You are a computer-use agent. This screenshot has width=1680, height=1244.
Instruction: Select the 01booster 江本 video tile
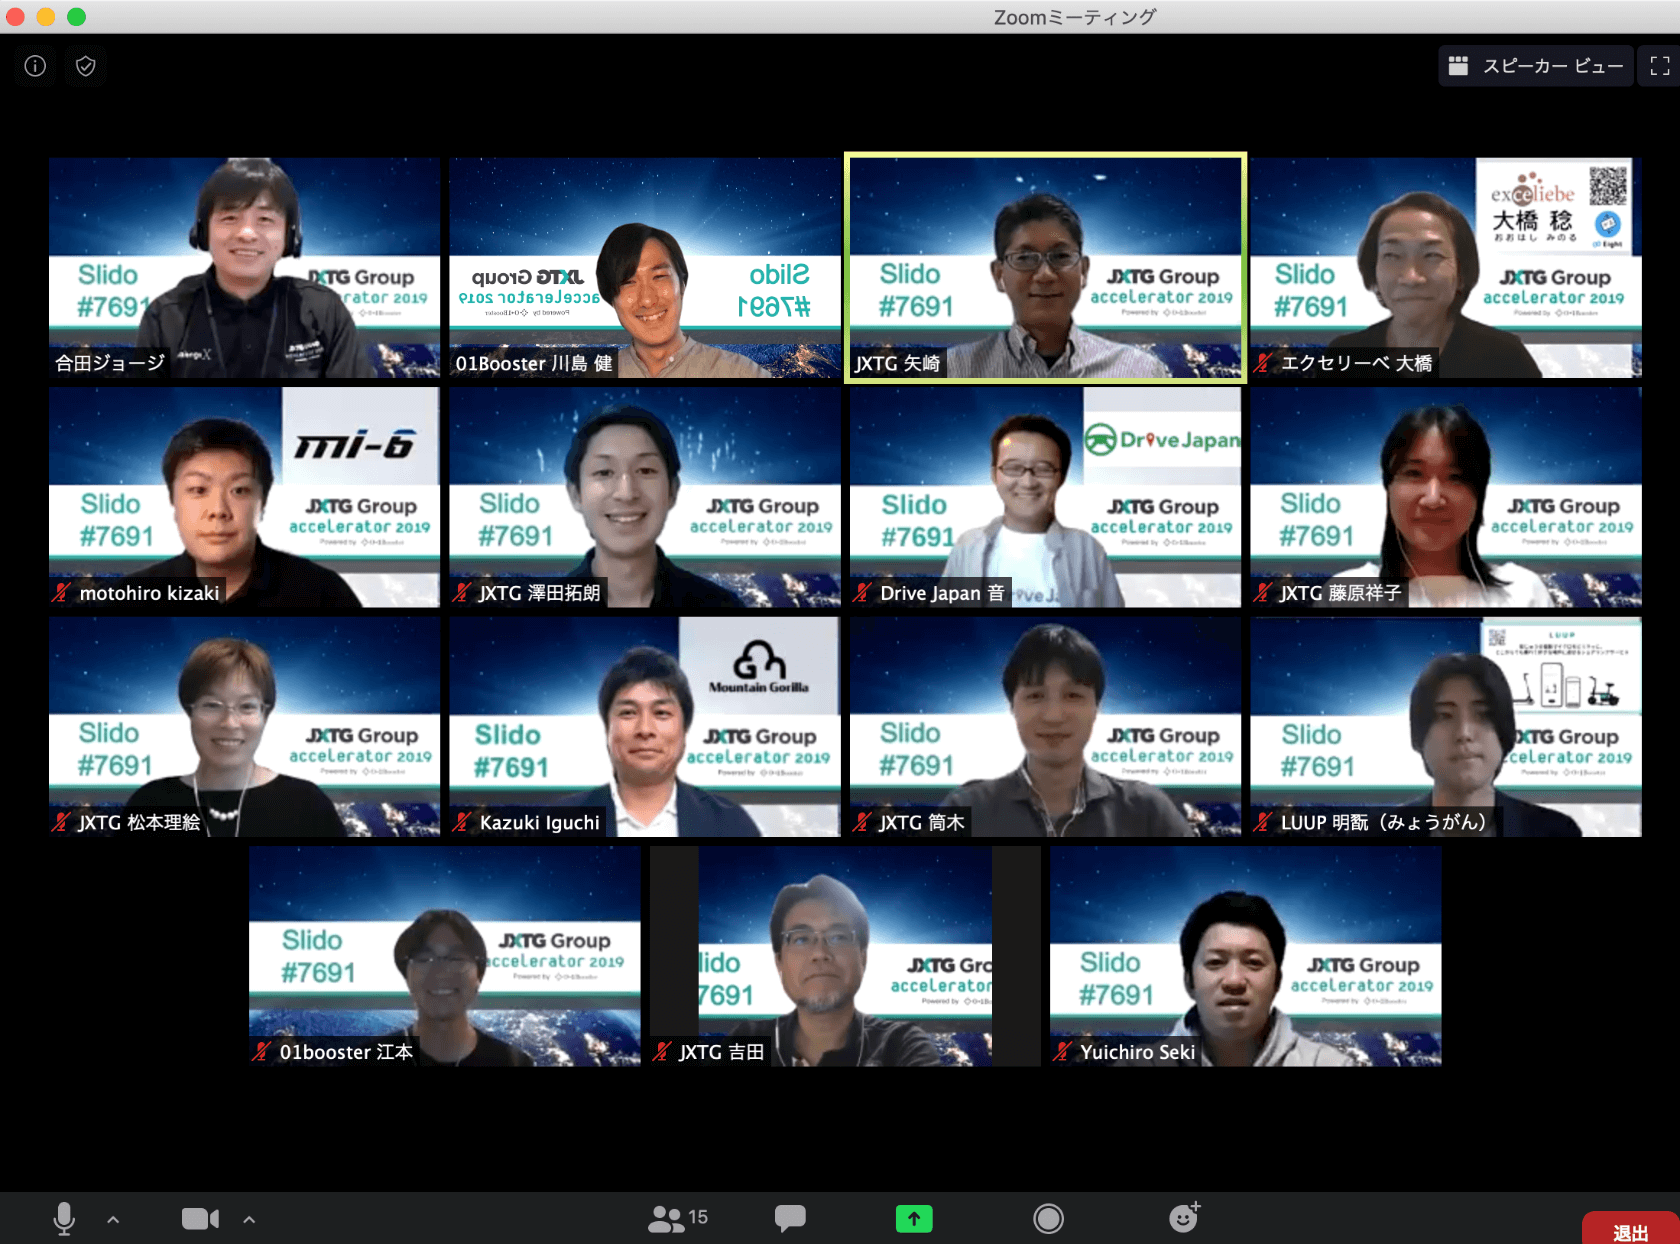pyautogui.click(x=445, y=956)
